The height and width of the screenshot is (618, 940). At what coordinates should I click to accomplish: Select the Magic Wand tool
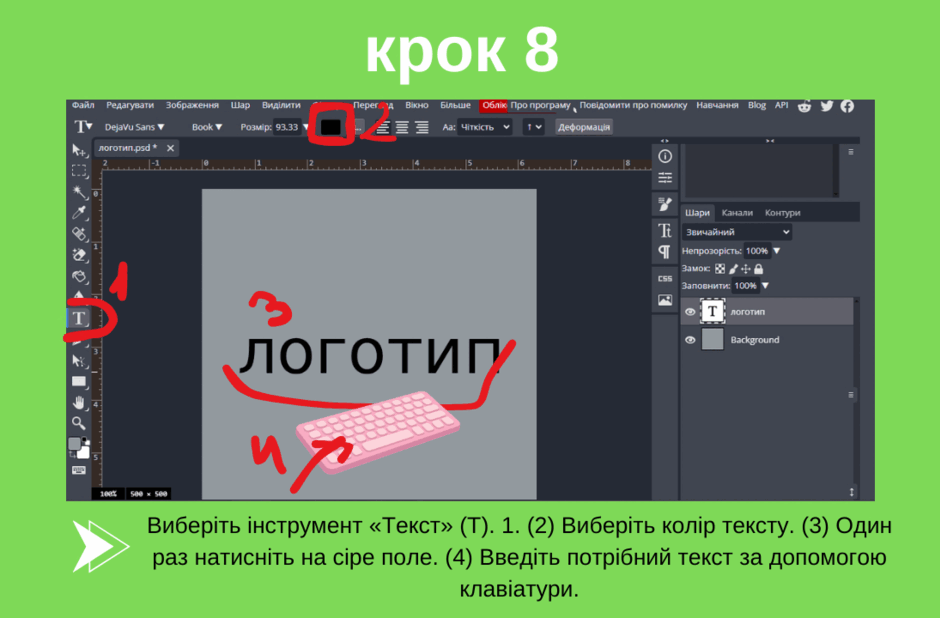point(79,192)
